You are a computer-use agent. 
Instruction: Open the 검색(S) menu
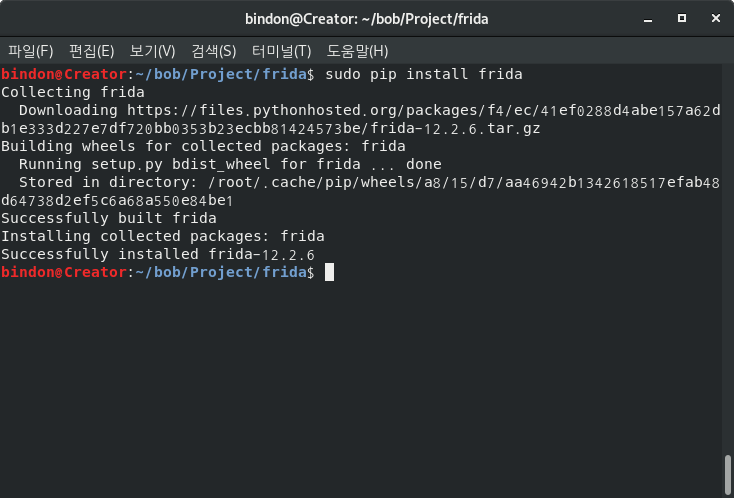point(214,51)
